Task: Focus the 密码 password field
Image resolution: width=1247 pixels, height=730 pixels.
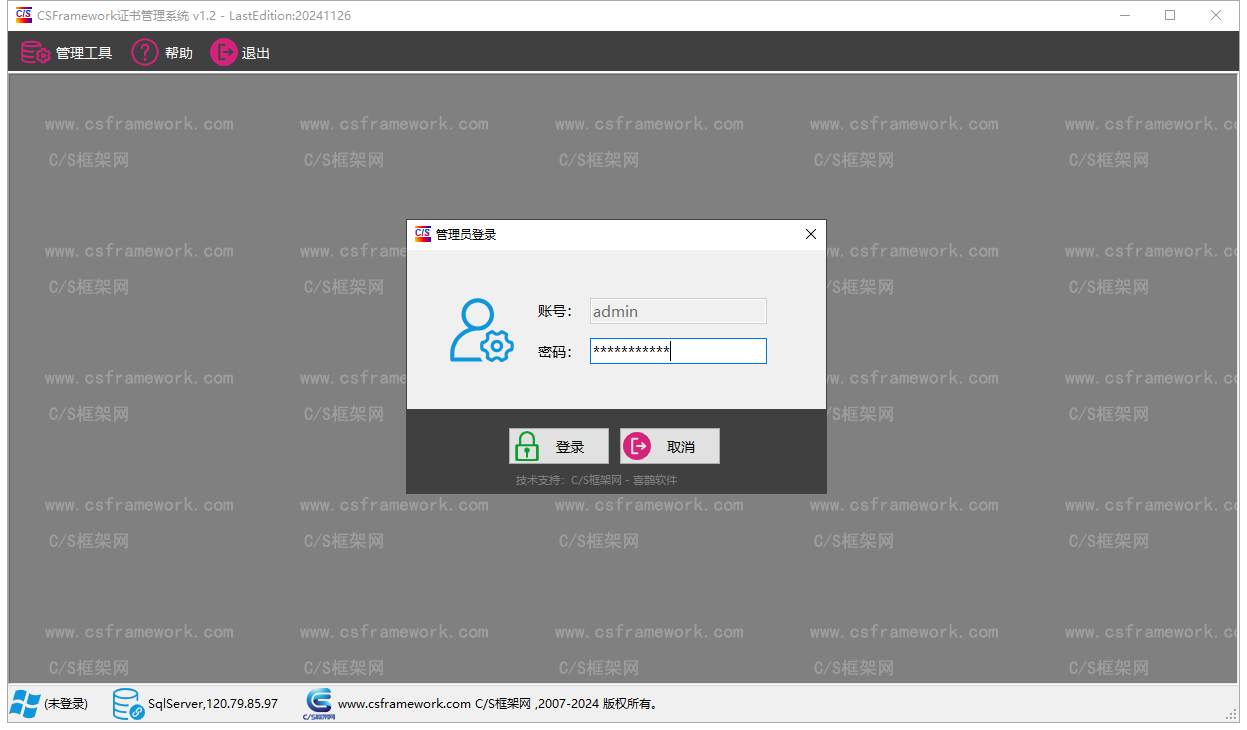Action: point(678,351)
